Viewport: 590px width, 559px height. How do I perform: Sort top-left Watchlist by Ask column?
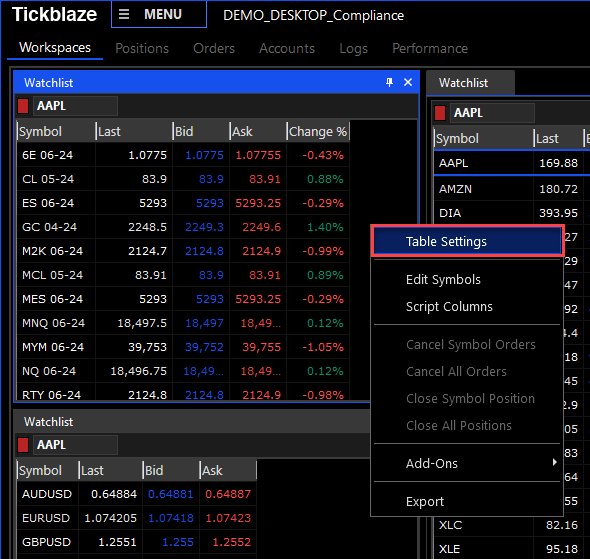258,132
